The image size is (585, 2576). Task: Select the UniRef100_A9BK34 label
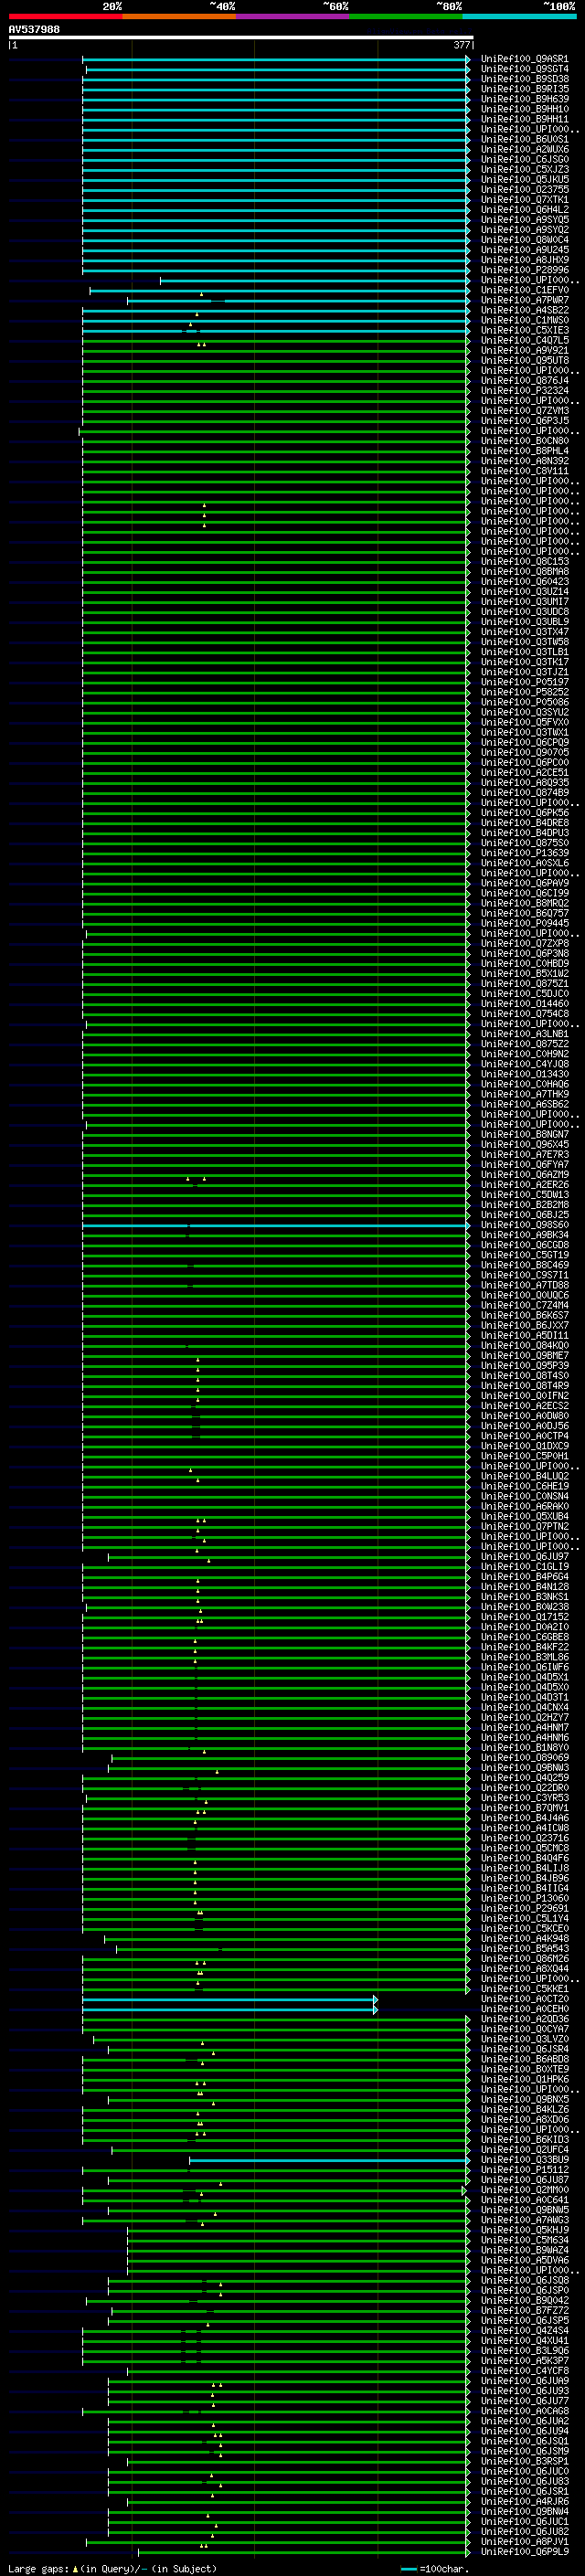click(x=525, y=1235)
